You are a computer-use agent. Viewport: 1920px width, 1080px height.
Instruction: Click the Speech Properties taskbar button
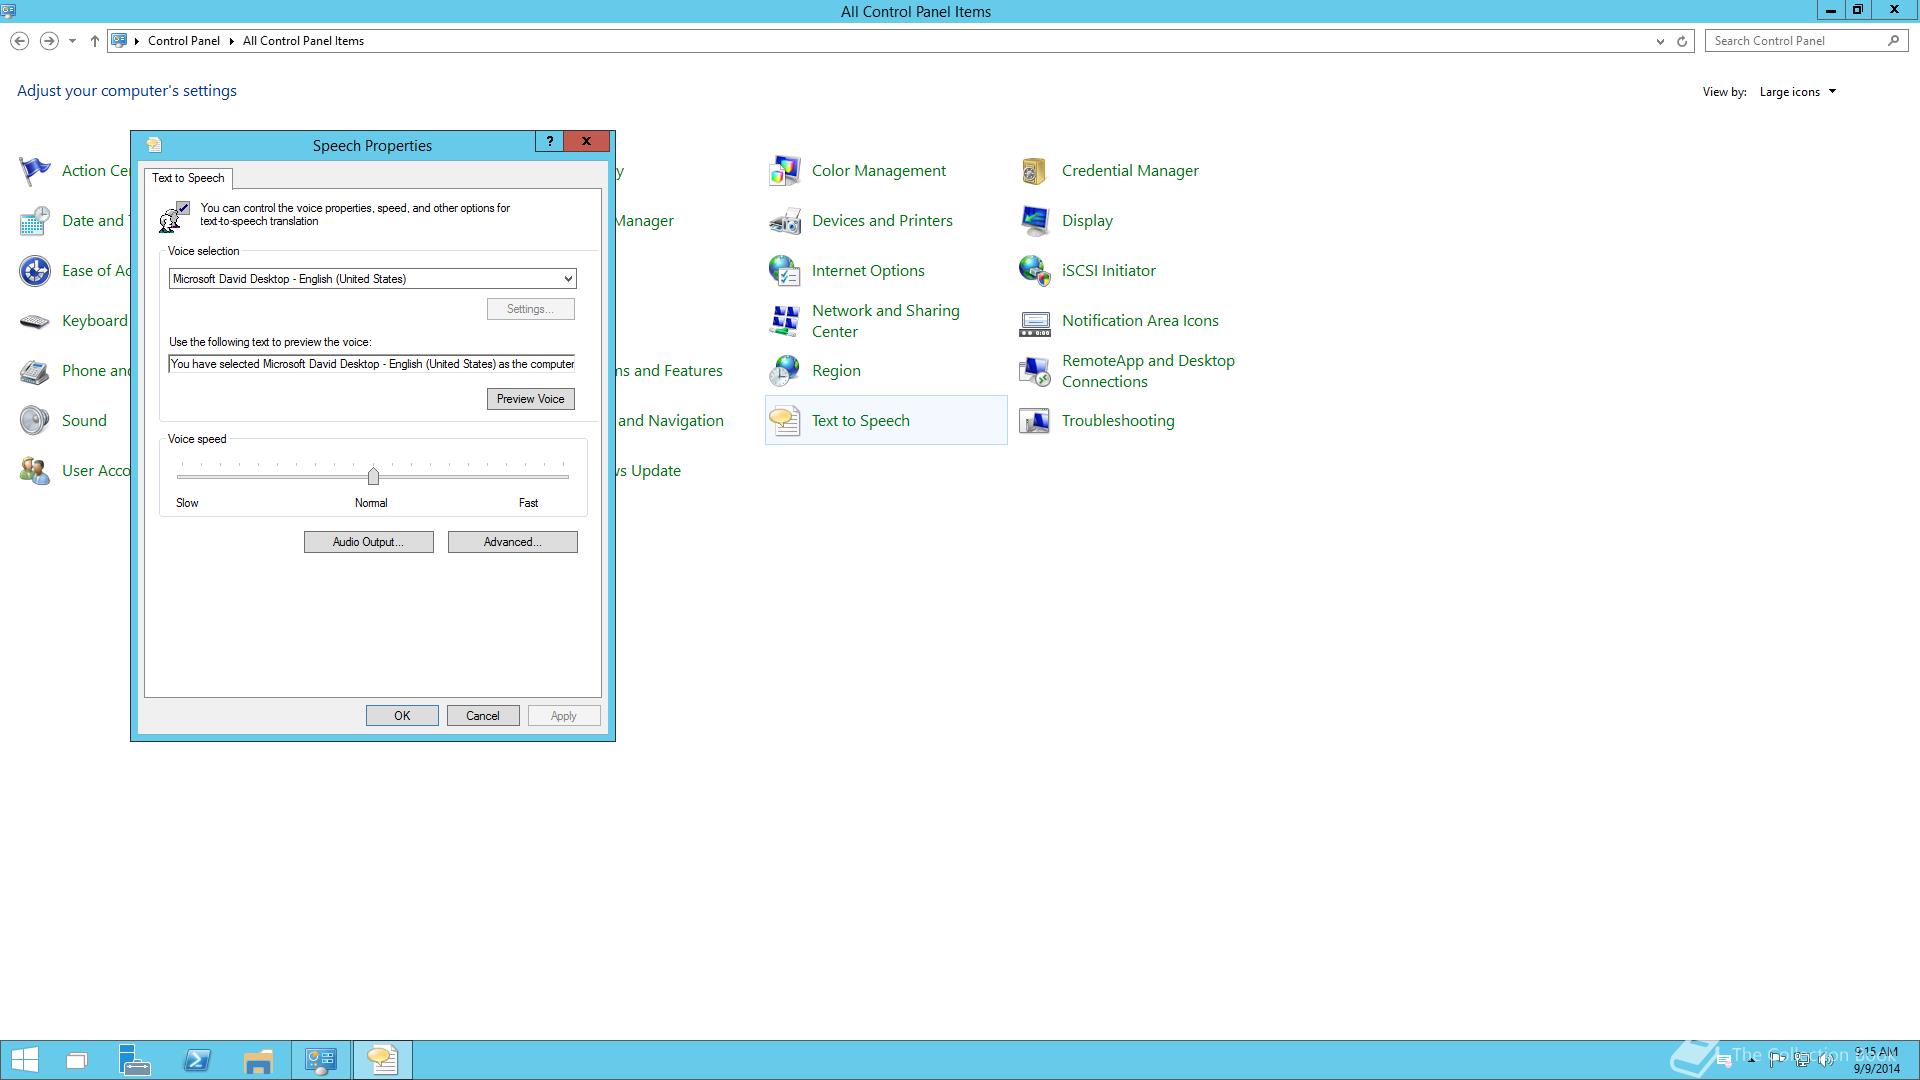[382, 1060]
